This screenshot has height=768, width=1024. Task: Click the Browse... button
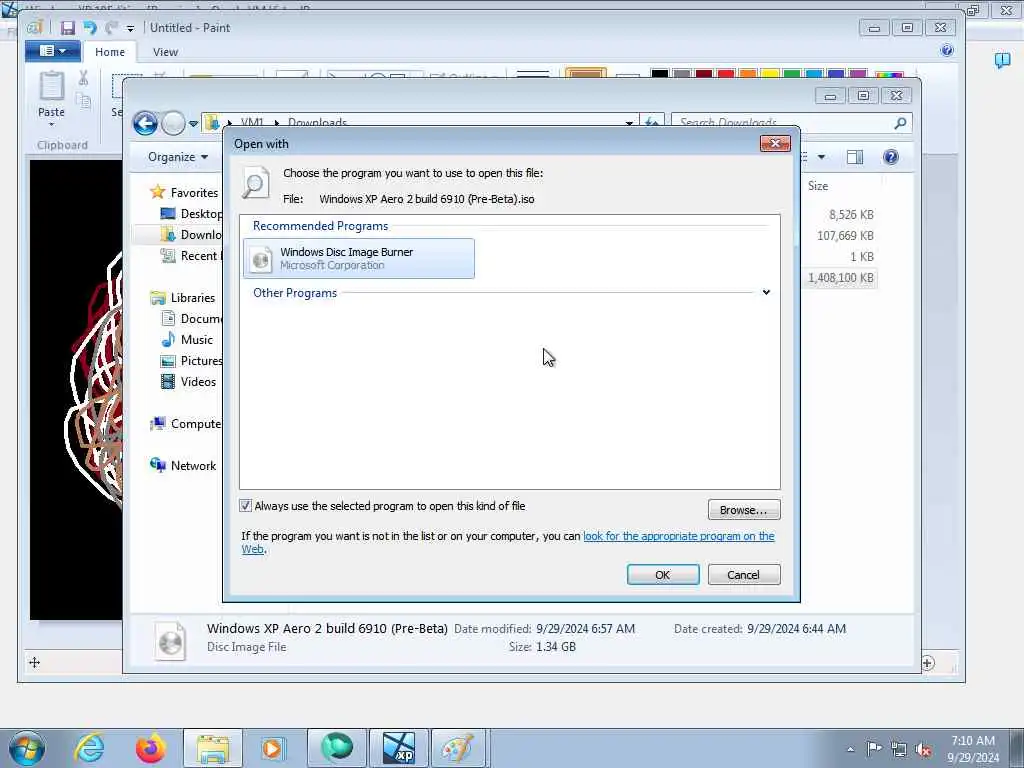pyautogui.click(x=744, y=510)
